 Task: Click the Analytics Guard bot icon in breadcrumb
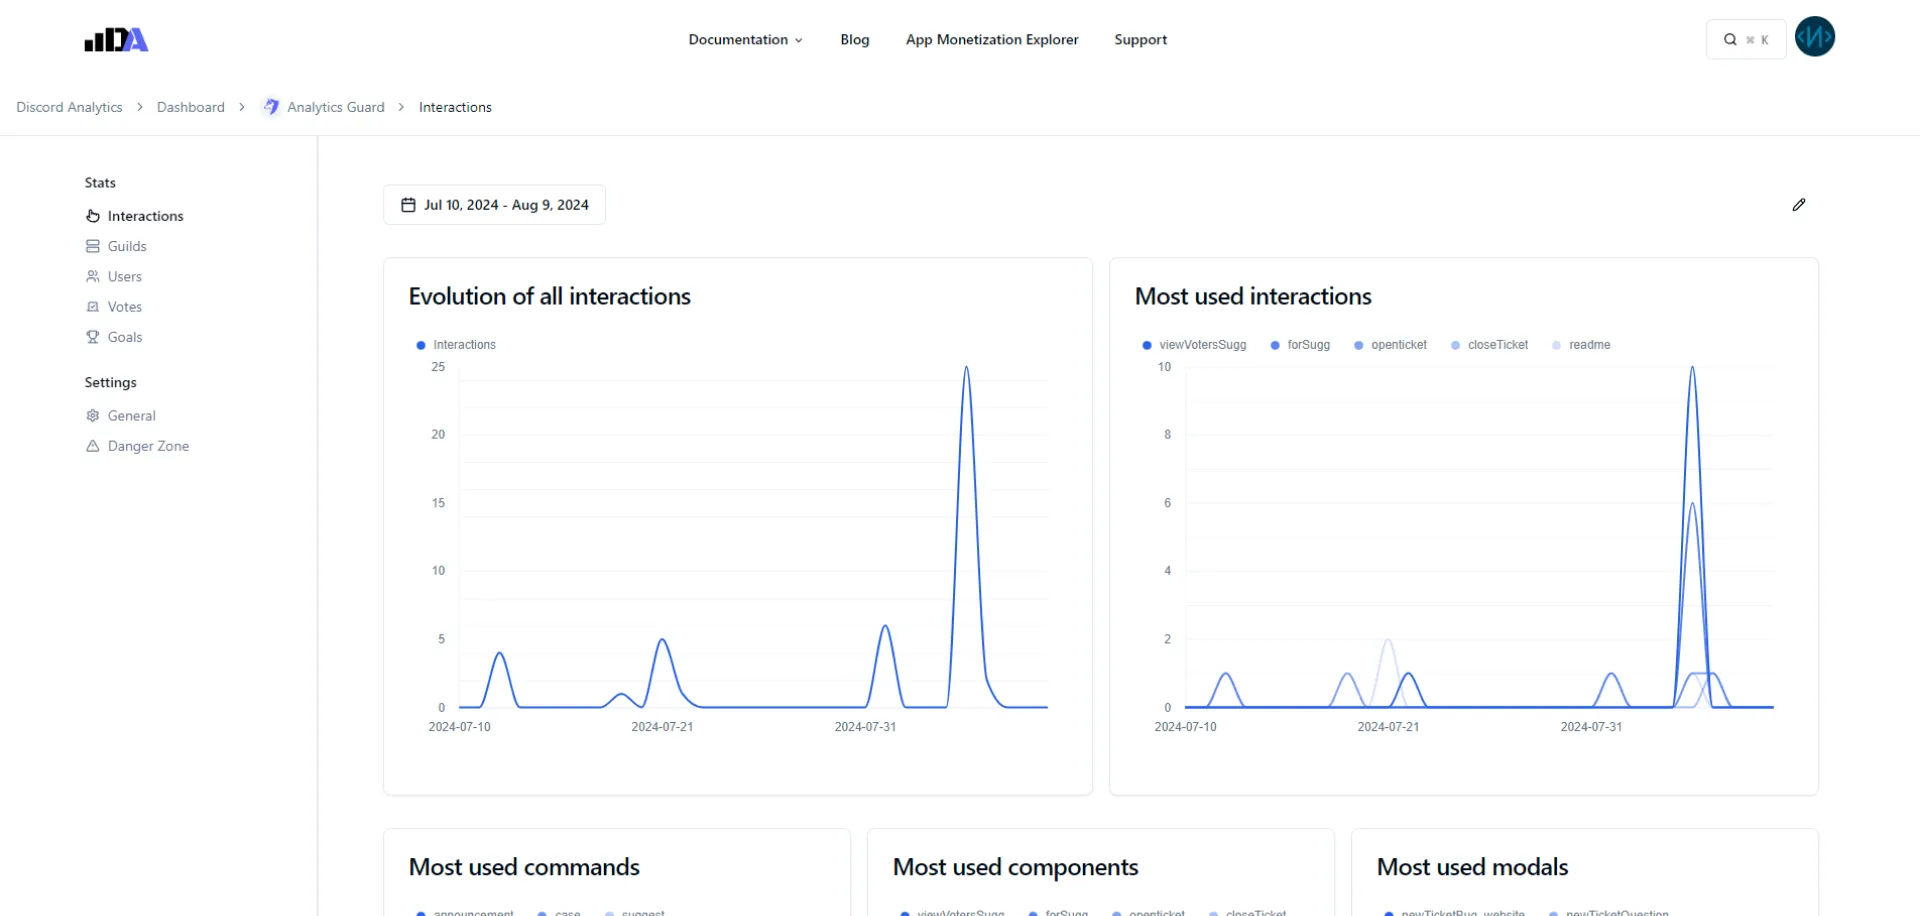pyautogui.click(x=271, y=107)
